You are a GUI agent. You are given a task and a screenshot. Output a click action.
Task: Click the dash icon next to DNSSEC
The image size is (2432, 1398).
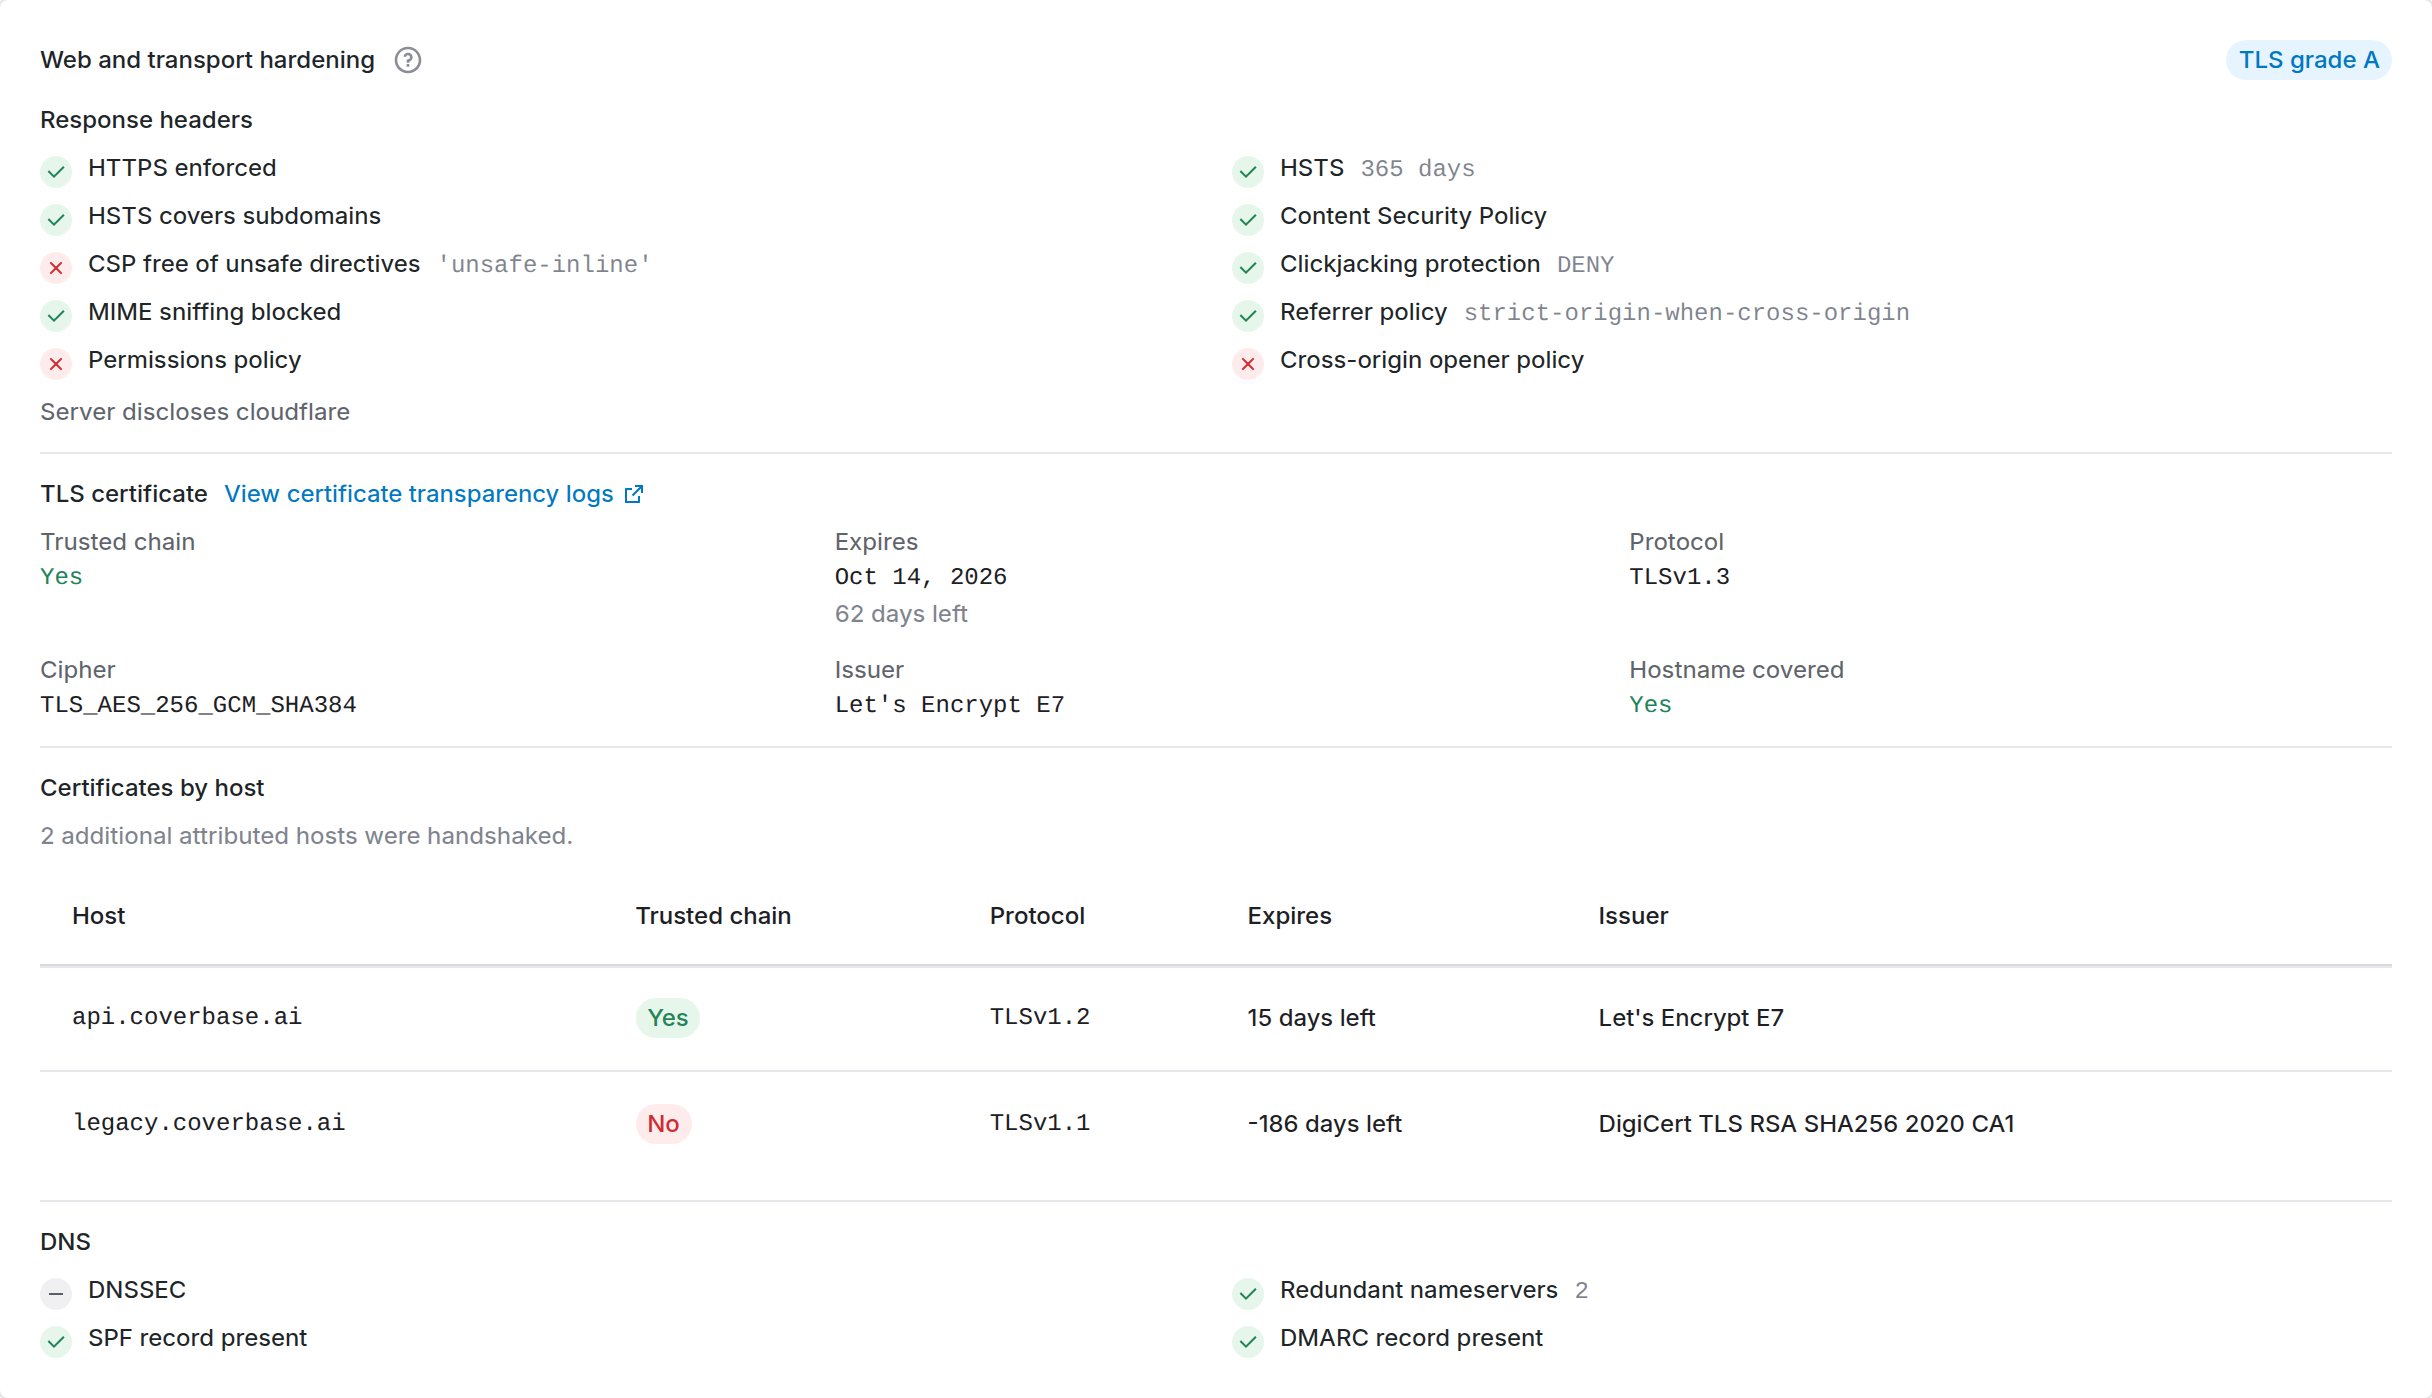[x=56, y=1293]
